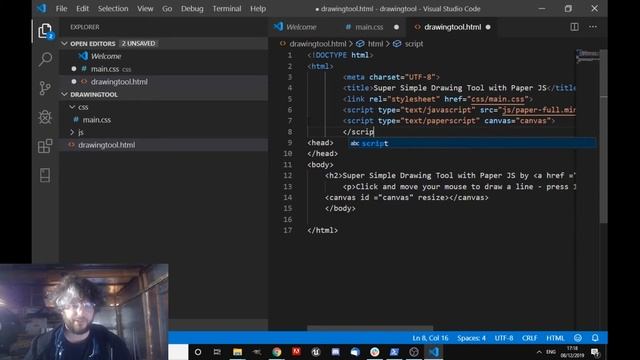640x360 pixels.
Task: Click the editor horizontal scrollbar
Action: [370, 328]
